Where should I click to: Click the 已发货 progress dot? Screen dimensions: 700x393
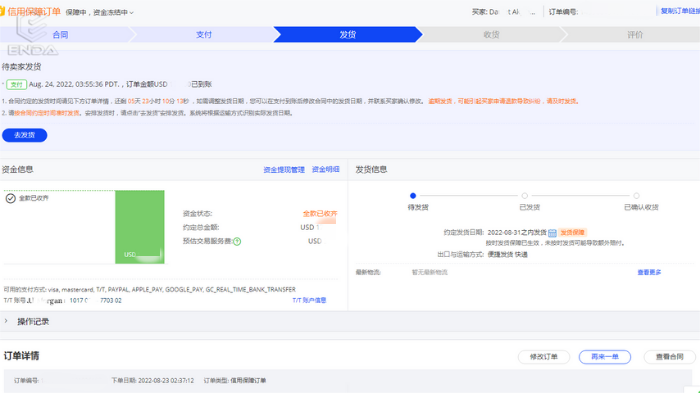[x=525, y=196]
